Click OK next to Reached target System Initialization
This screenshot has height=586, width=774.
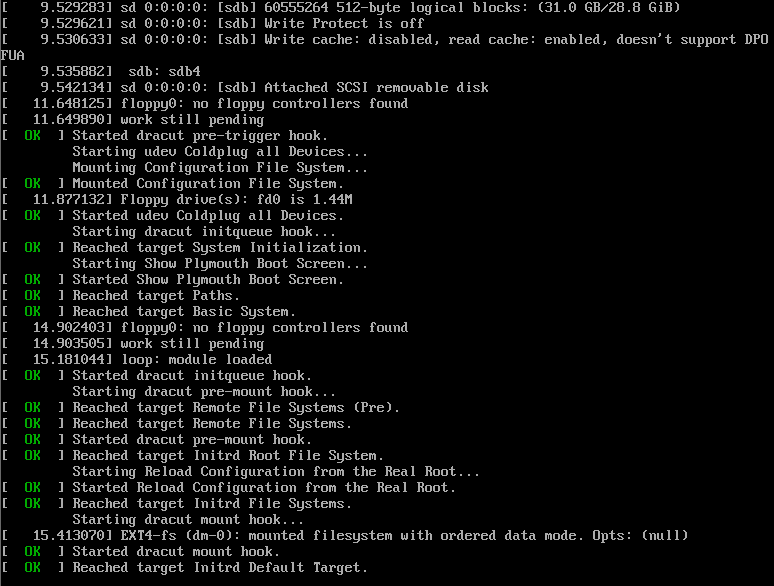click(33, 248)
